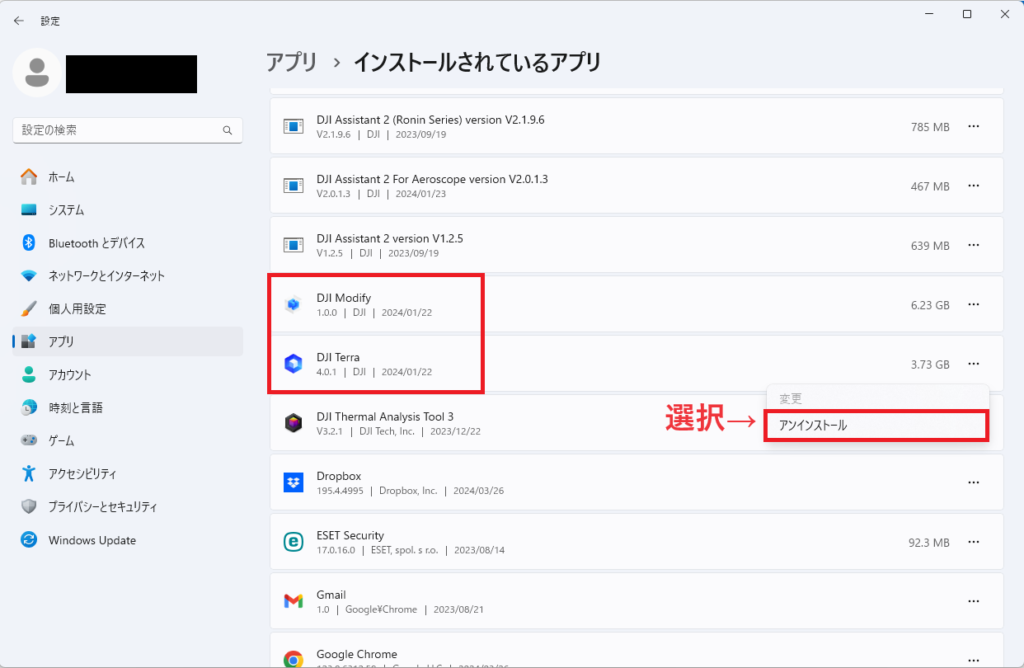Click the Google Chrome app name

click(357, 654)
